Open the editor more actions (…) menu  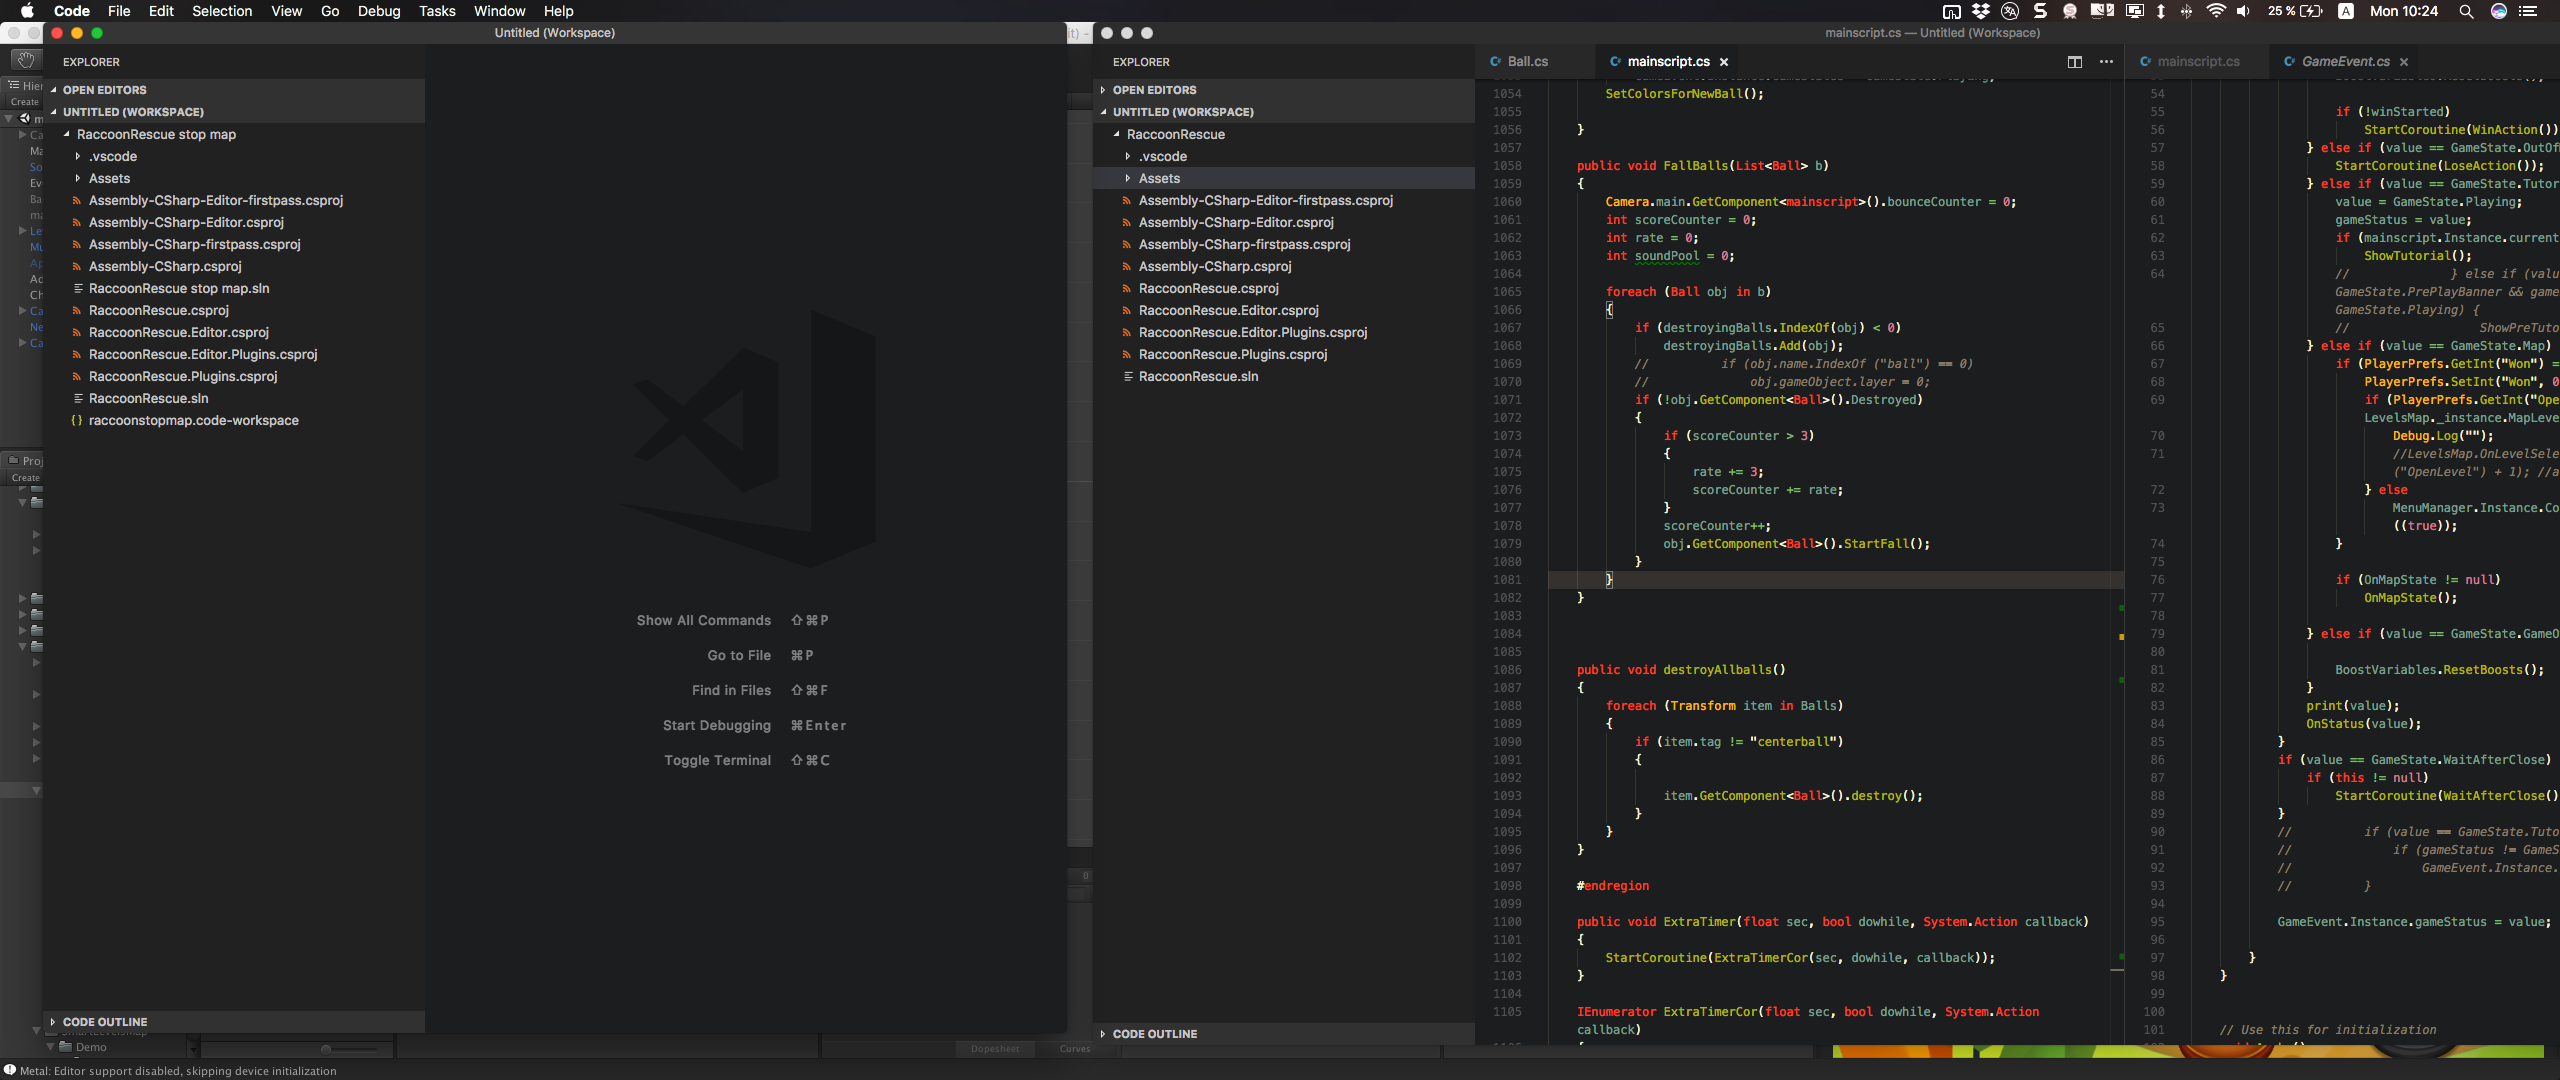pos(2106,61)
